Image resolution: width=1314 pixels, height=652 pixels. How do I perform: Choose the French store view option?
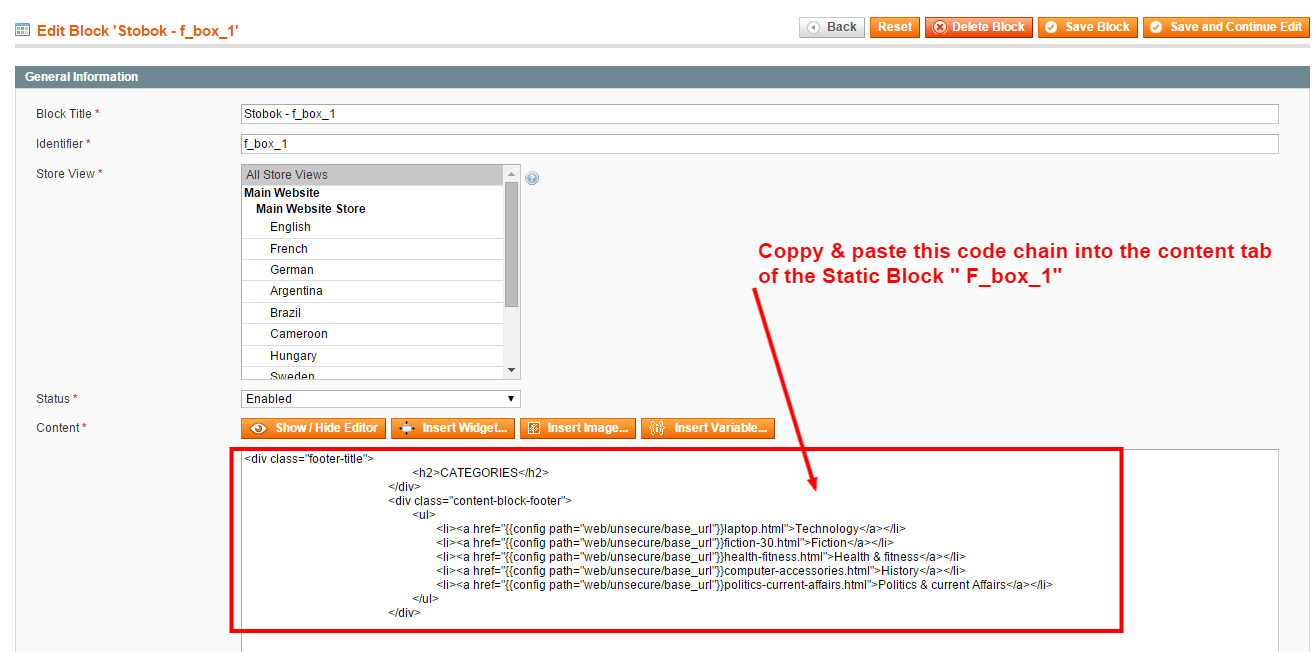373,249
